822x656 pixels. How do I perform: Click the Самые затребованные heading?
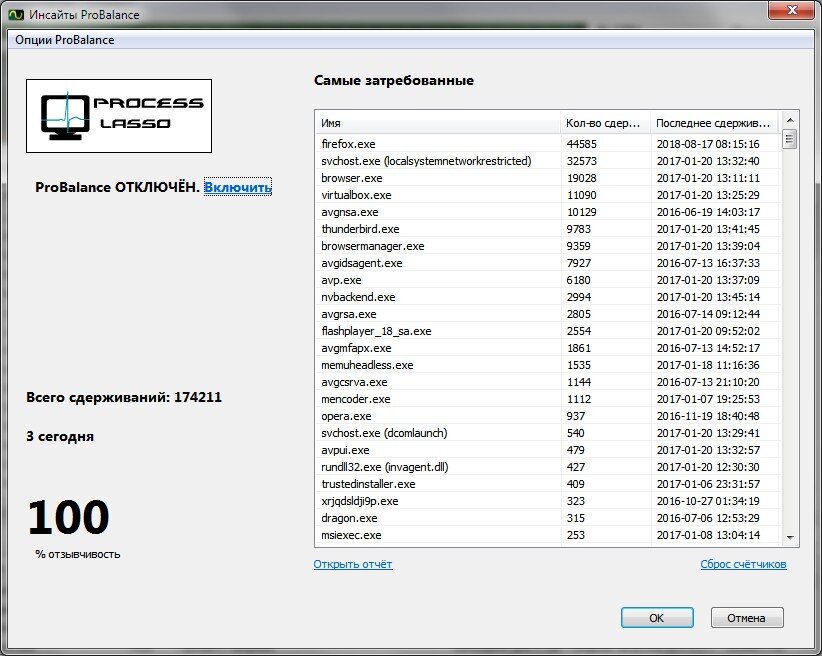tap(394, 80)
